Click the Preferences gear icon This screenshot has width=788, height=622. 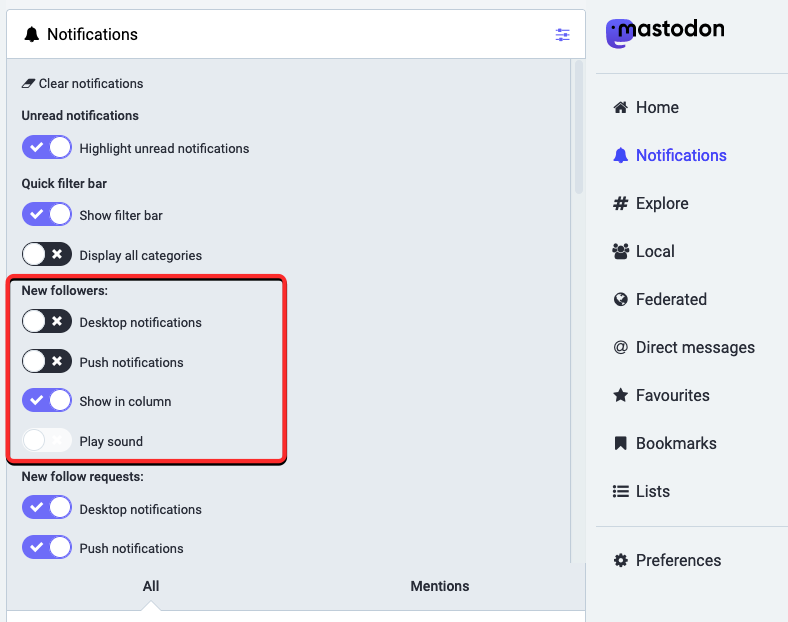(620, 561)
